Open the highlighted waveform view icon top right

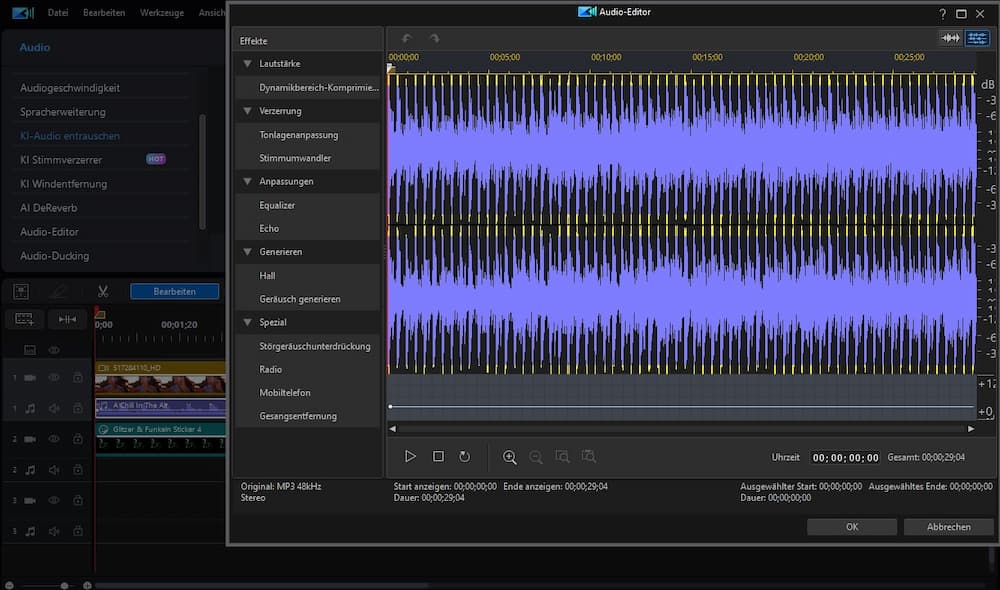(x=977, y=37)
